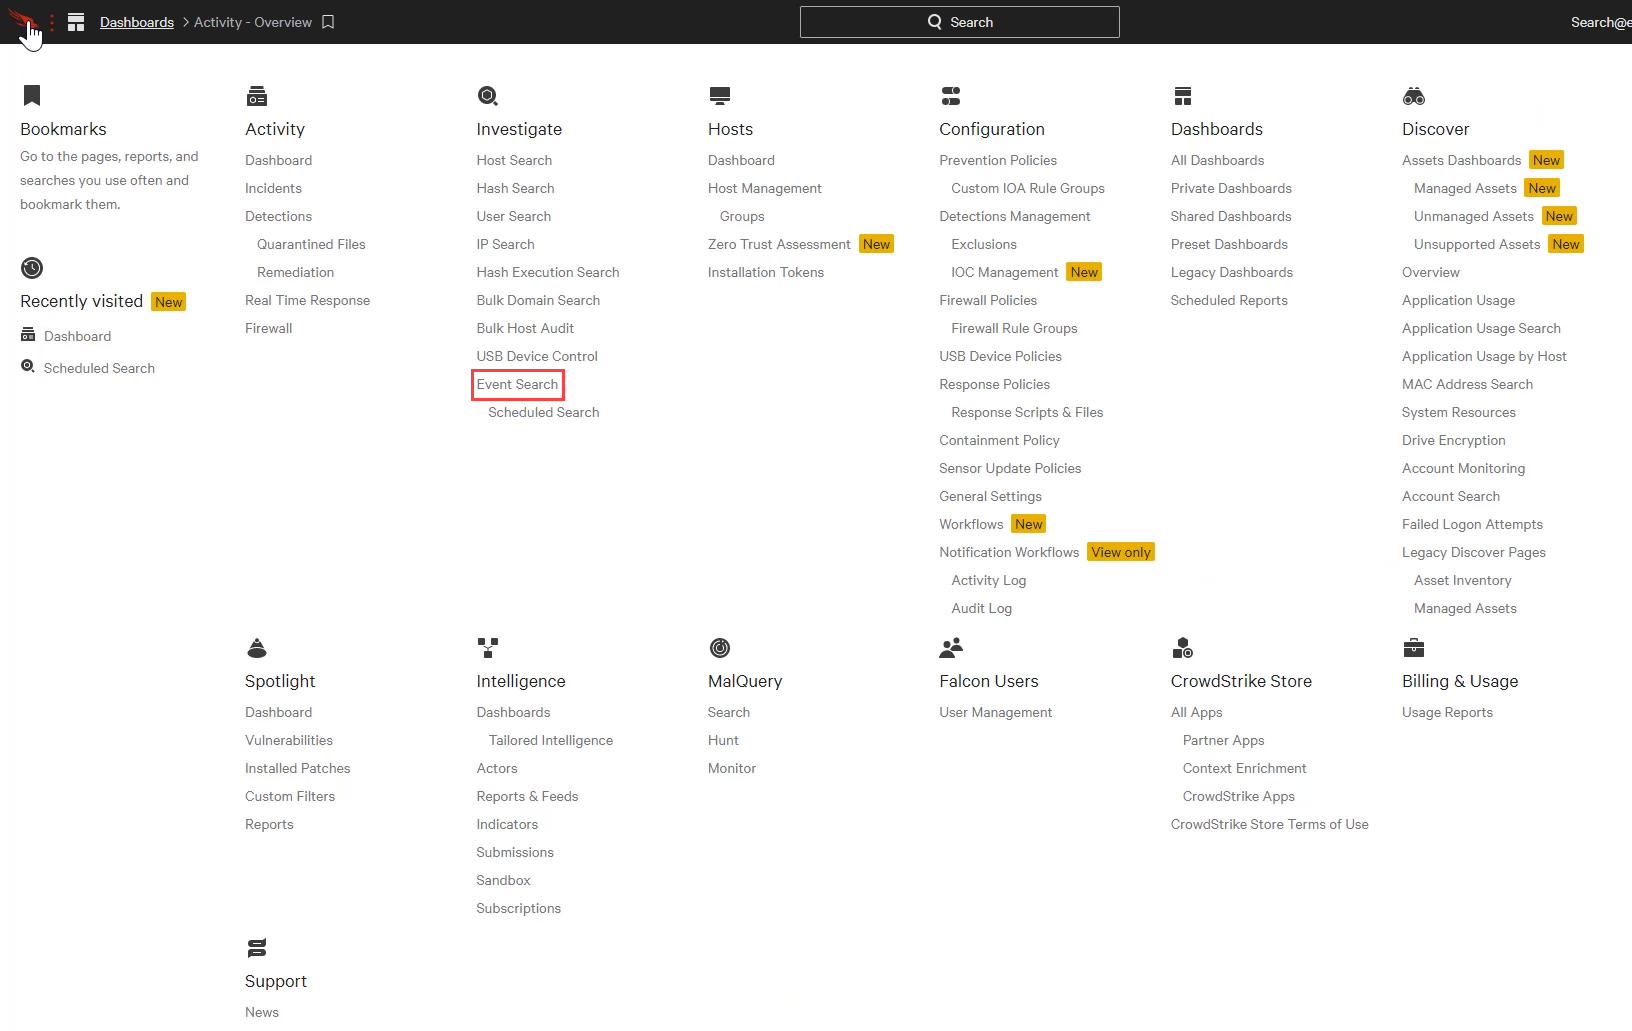The width and height of the screenshot is (1632, 1031).
Task: Click the Intelligence section icon
Action: [x=488, y=648]
